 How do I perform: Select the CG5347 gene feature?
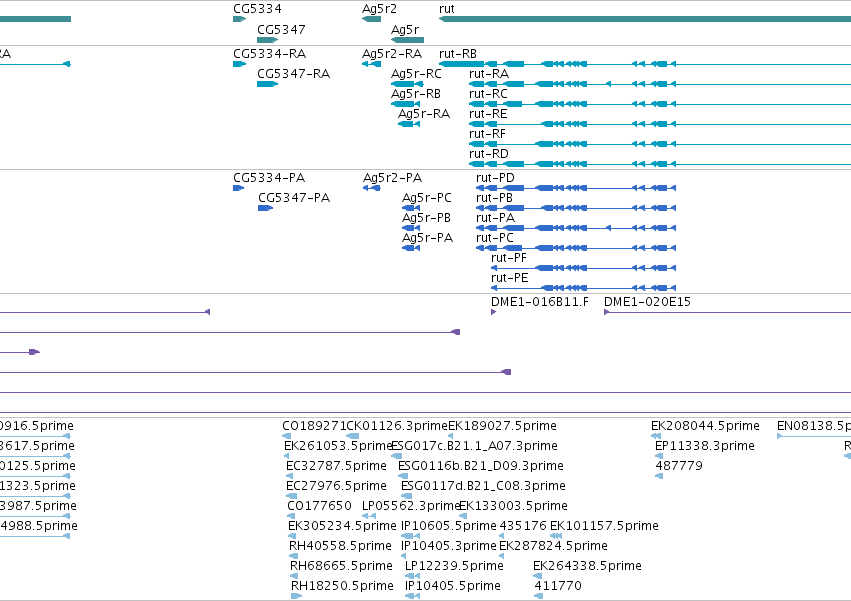pyautogui.click(x=268, y=40)
